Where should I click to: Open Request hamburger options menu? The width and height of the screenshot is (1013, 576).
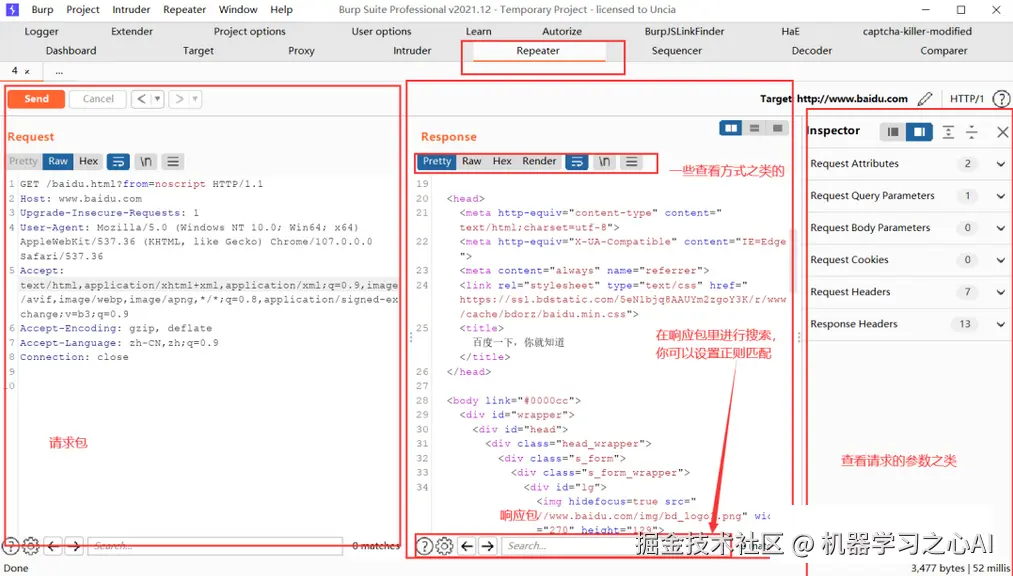[172, 161]
